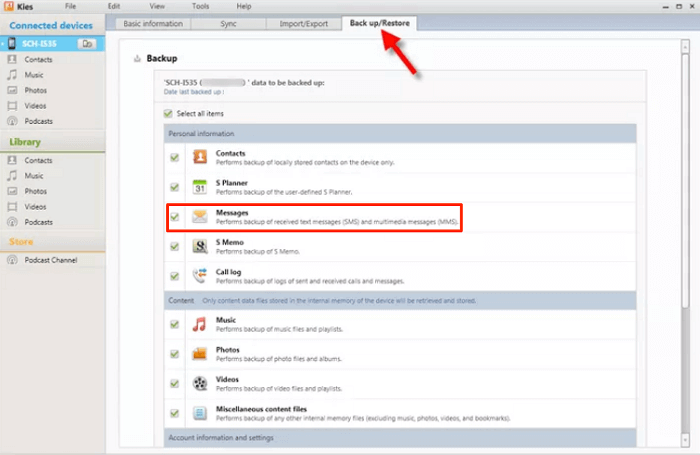Open Library Photos icon
This screenshot has height=455, width=700.
click(12, 191)
